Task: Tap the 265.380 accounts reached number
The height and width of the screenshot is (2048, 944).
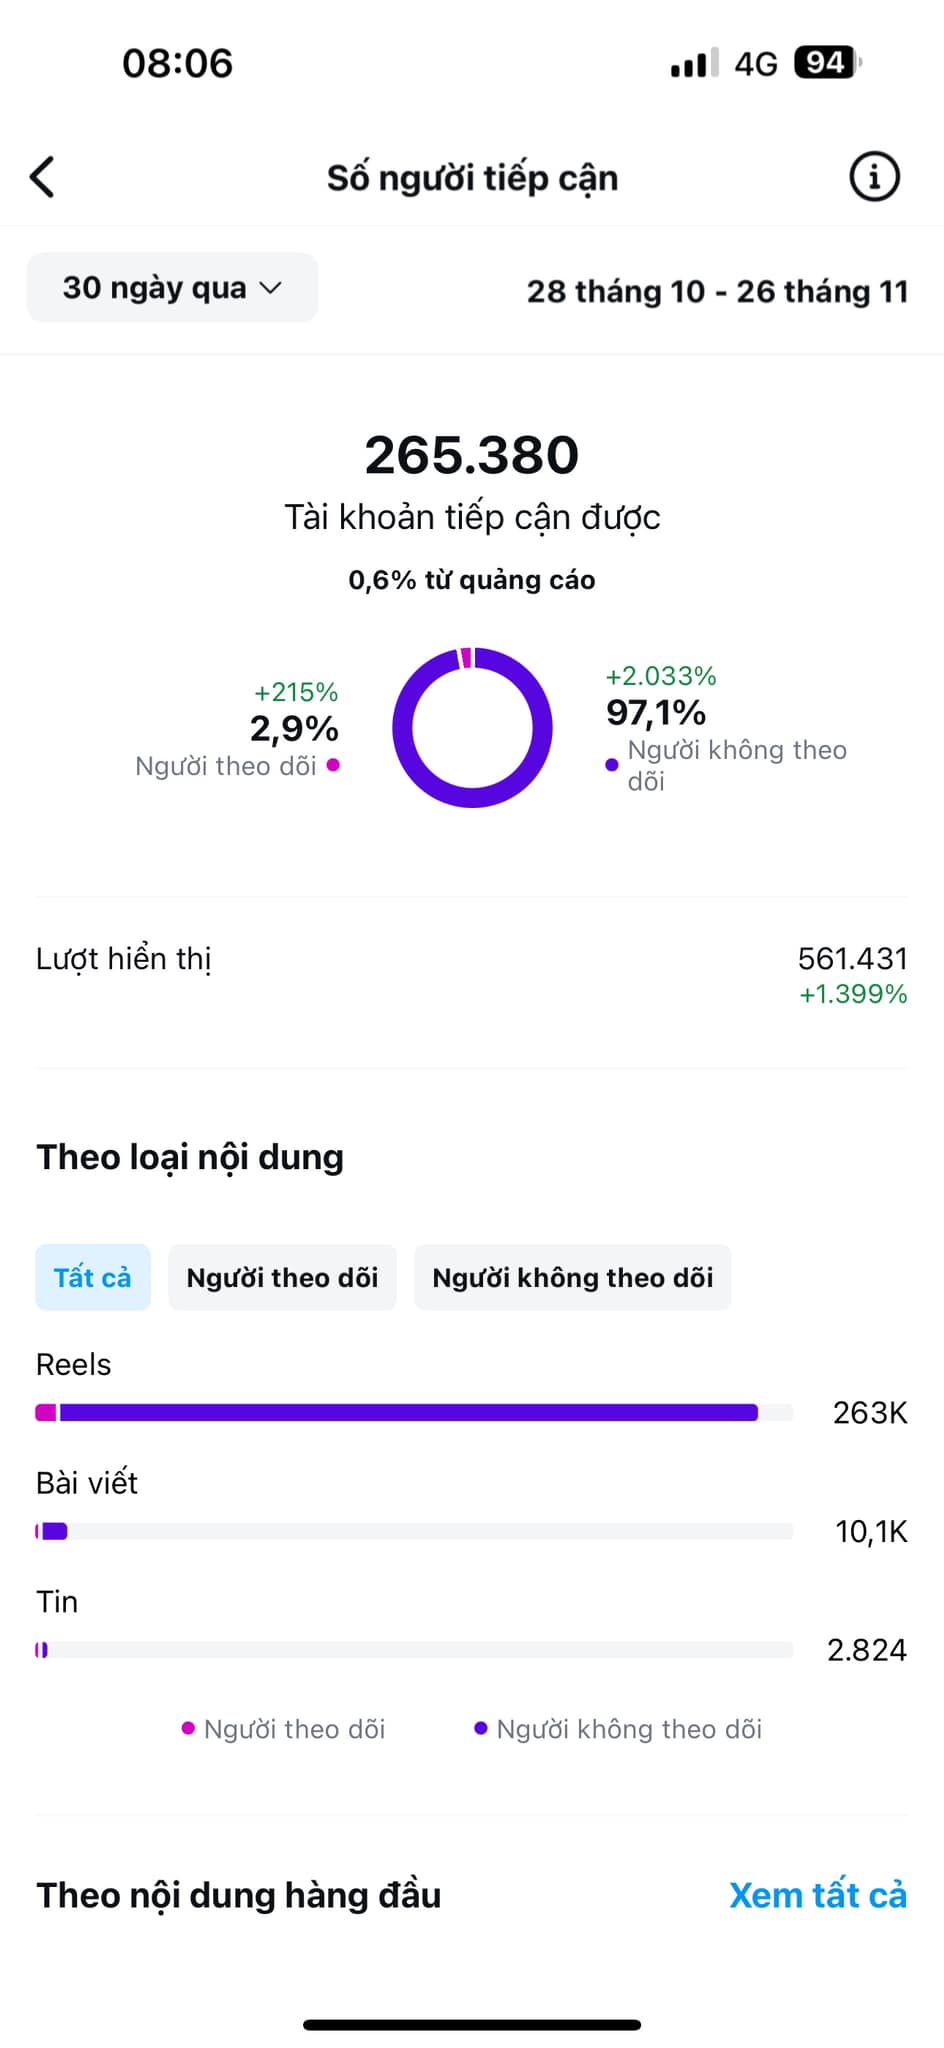Action: tap(472, 455)
